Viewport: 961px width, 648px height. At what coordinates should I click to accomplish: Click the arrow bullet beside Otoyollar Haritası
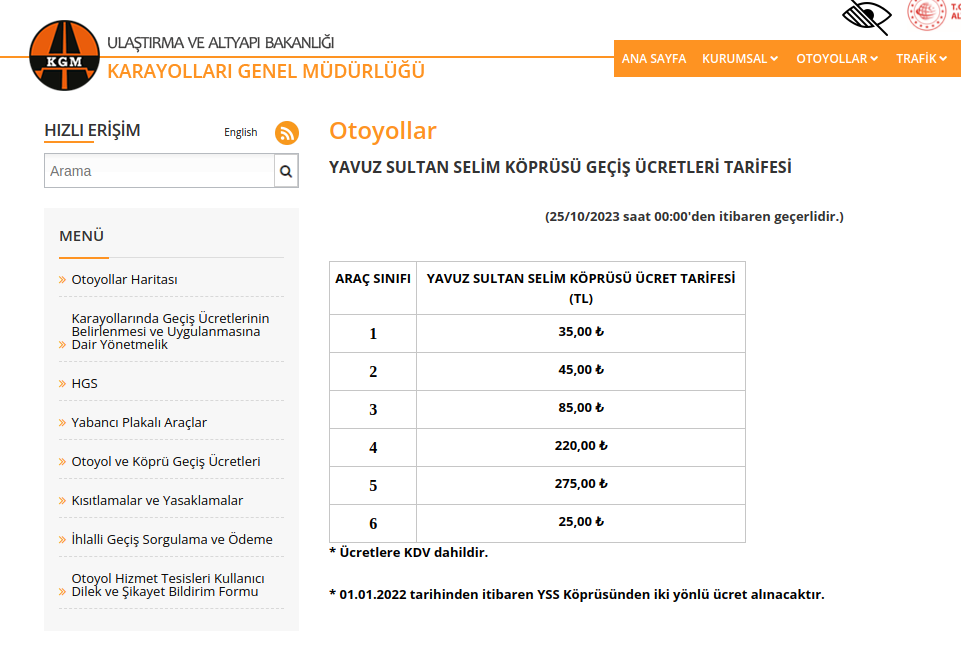point(63,280)
